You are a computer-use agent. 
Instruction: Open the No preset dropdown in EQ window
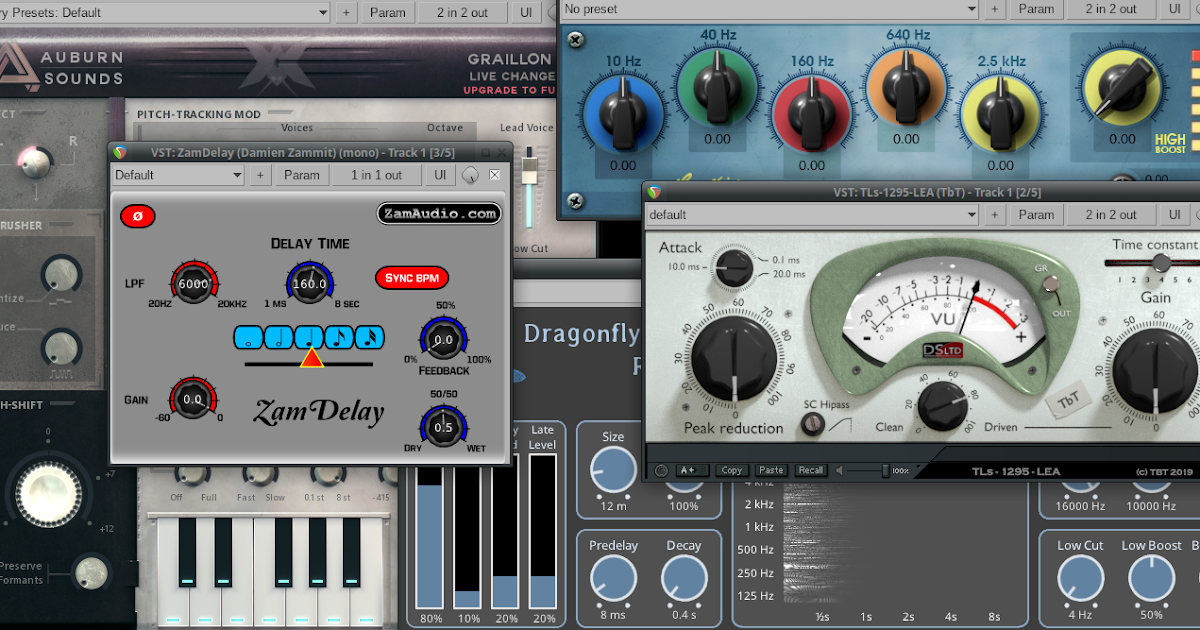click(x=768, y=9)
